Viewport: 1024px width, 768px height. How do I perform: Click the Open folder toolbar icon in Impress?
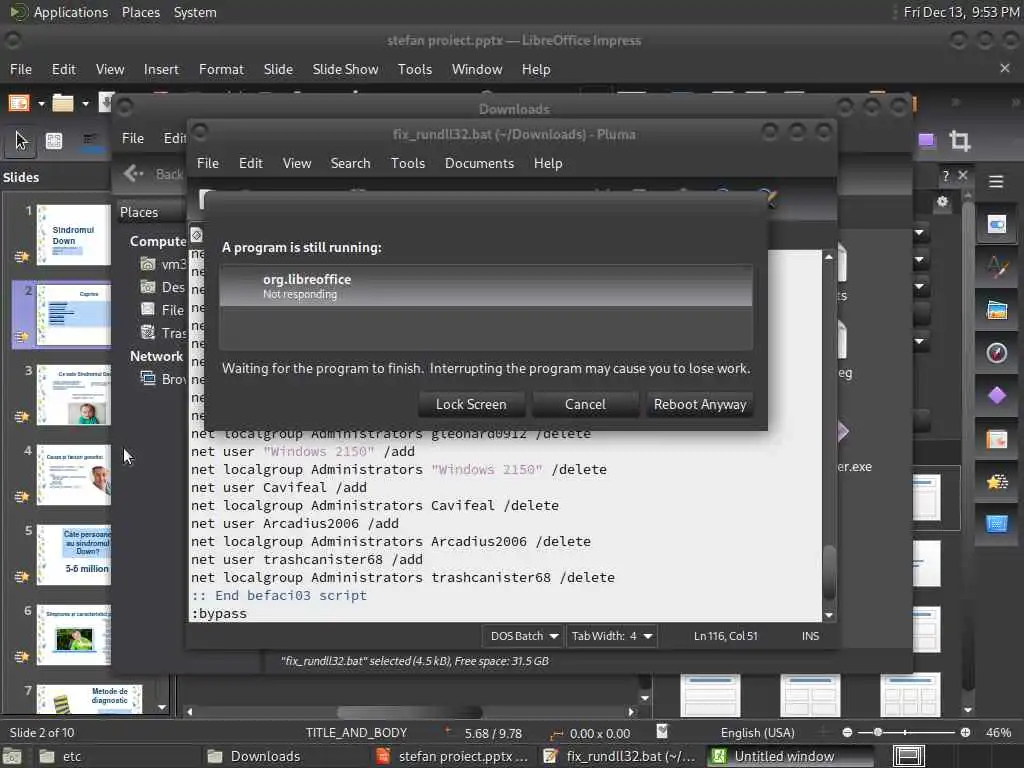click(63, 103)
